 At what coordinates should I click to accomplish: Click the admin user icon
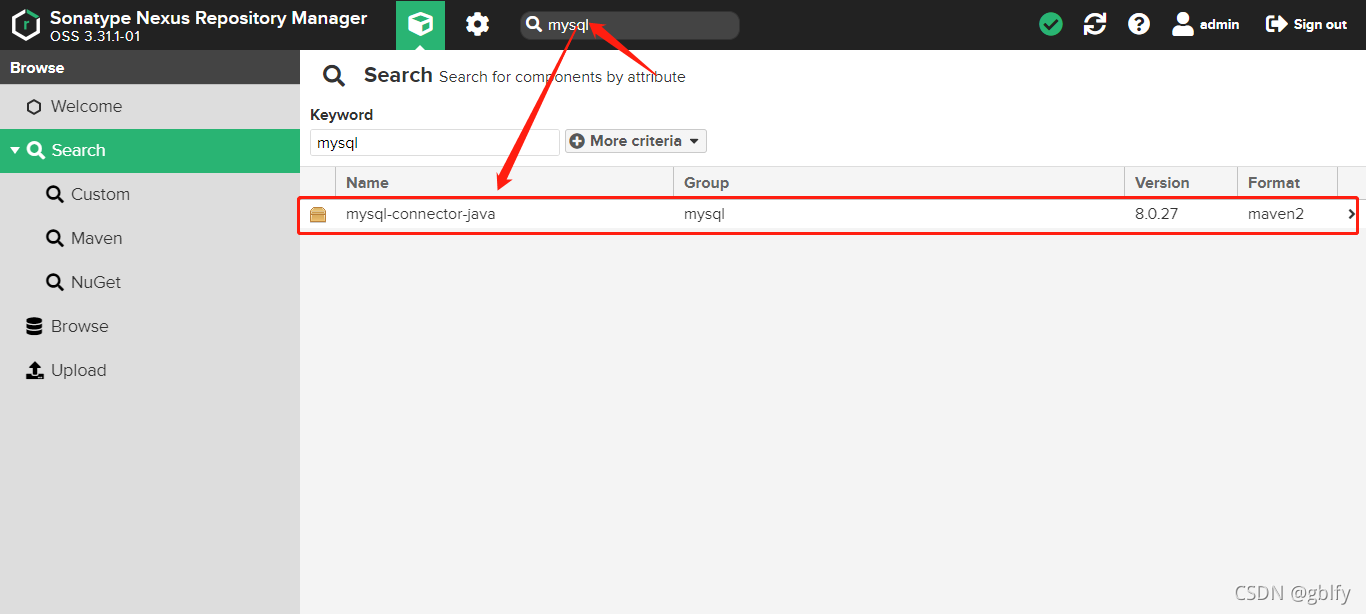[1183, 25]
